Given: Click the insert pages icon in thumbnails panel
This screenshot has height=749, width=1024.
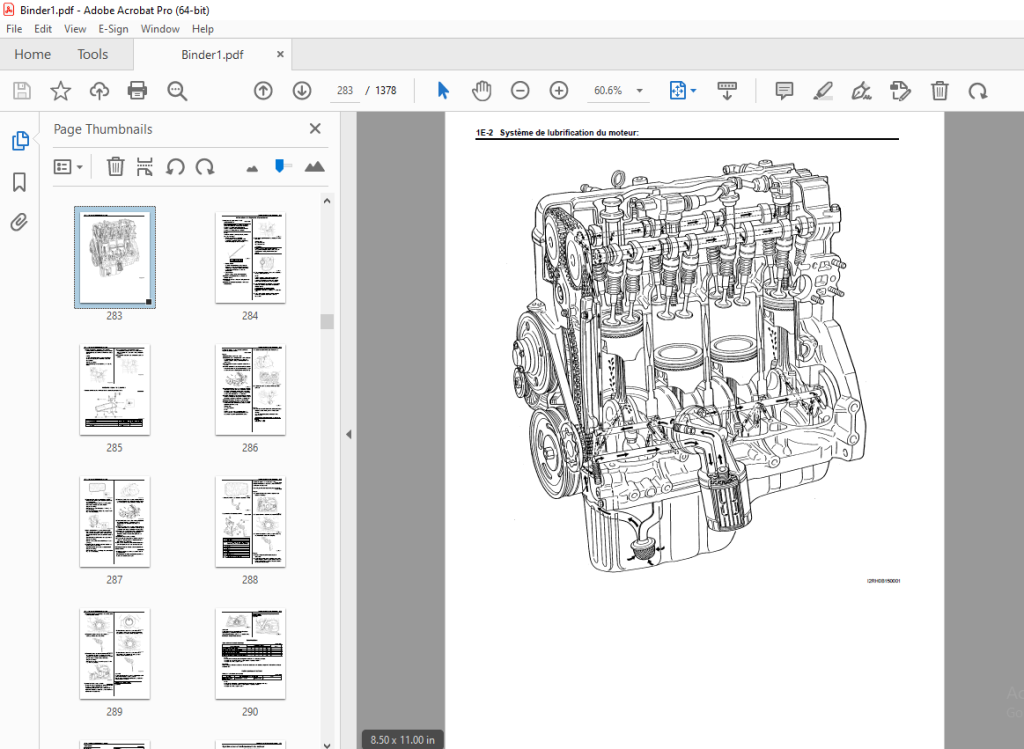Looking at the screenshot, I should click(x=144, y=167).
